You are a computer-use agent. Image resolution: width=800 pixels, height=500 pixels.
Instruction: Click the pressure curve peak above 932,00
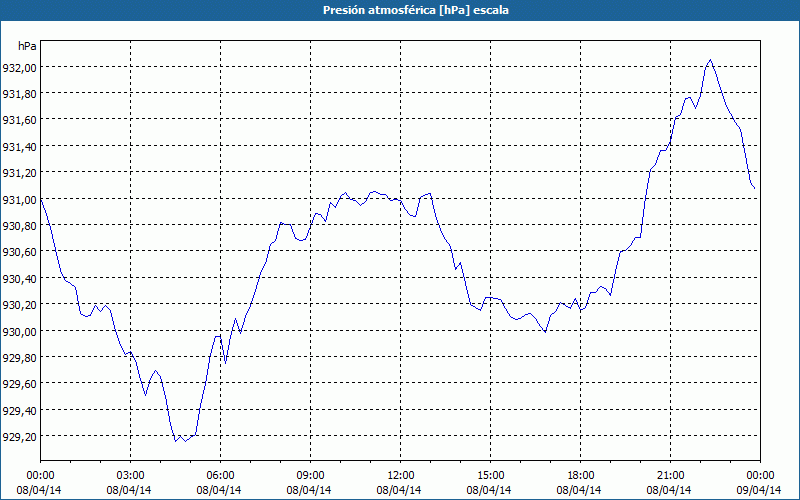710,60
